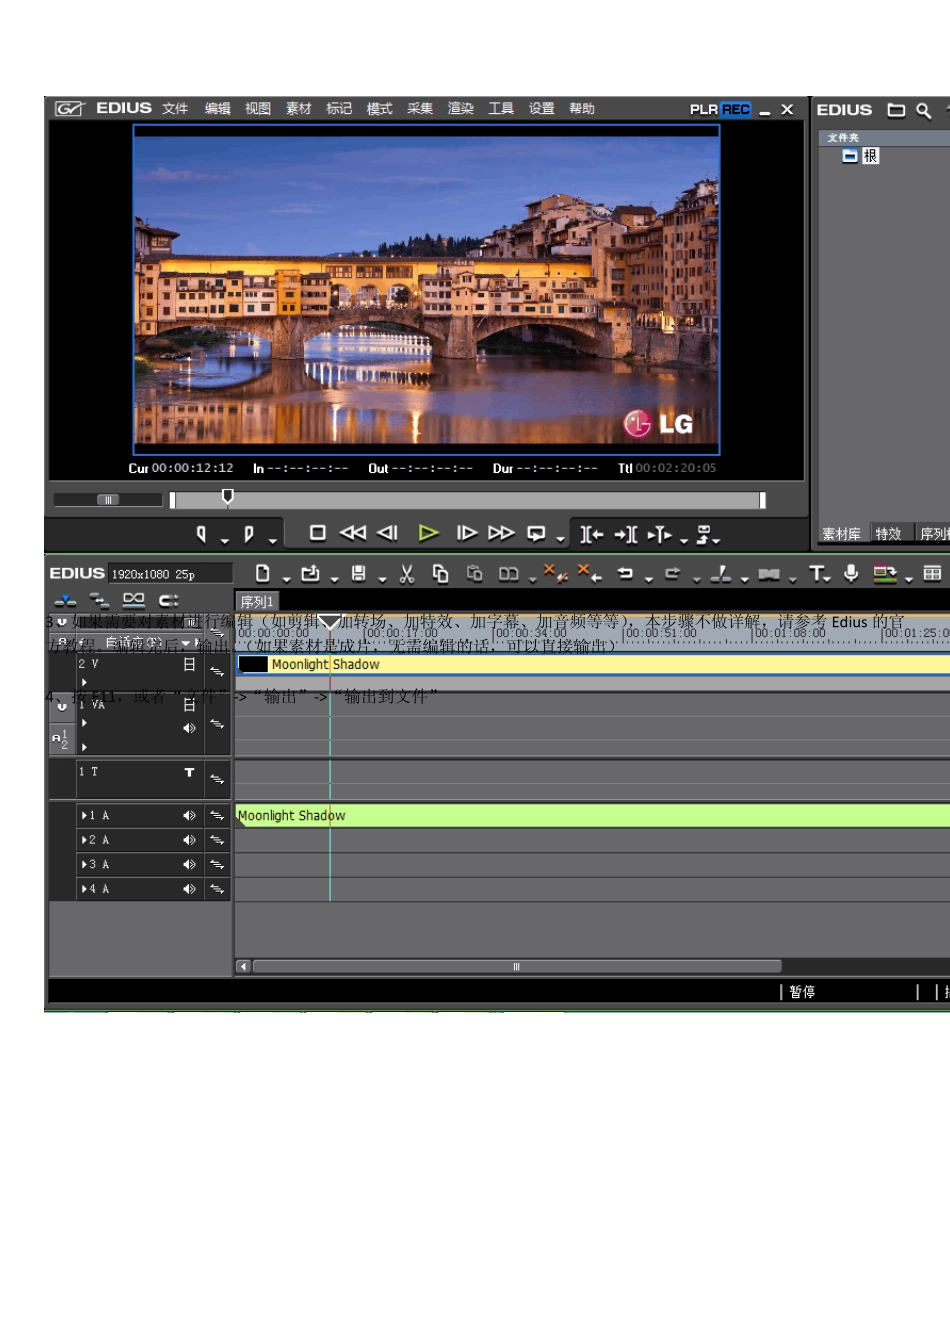Open the 文件 menu

(x=175, y=109)
